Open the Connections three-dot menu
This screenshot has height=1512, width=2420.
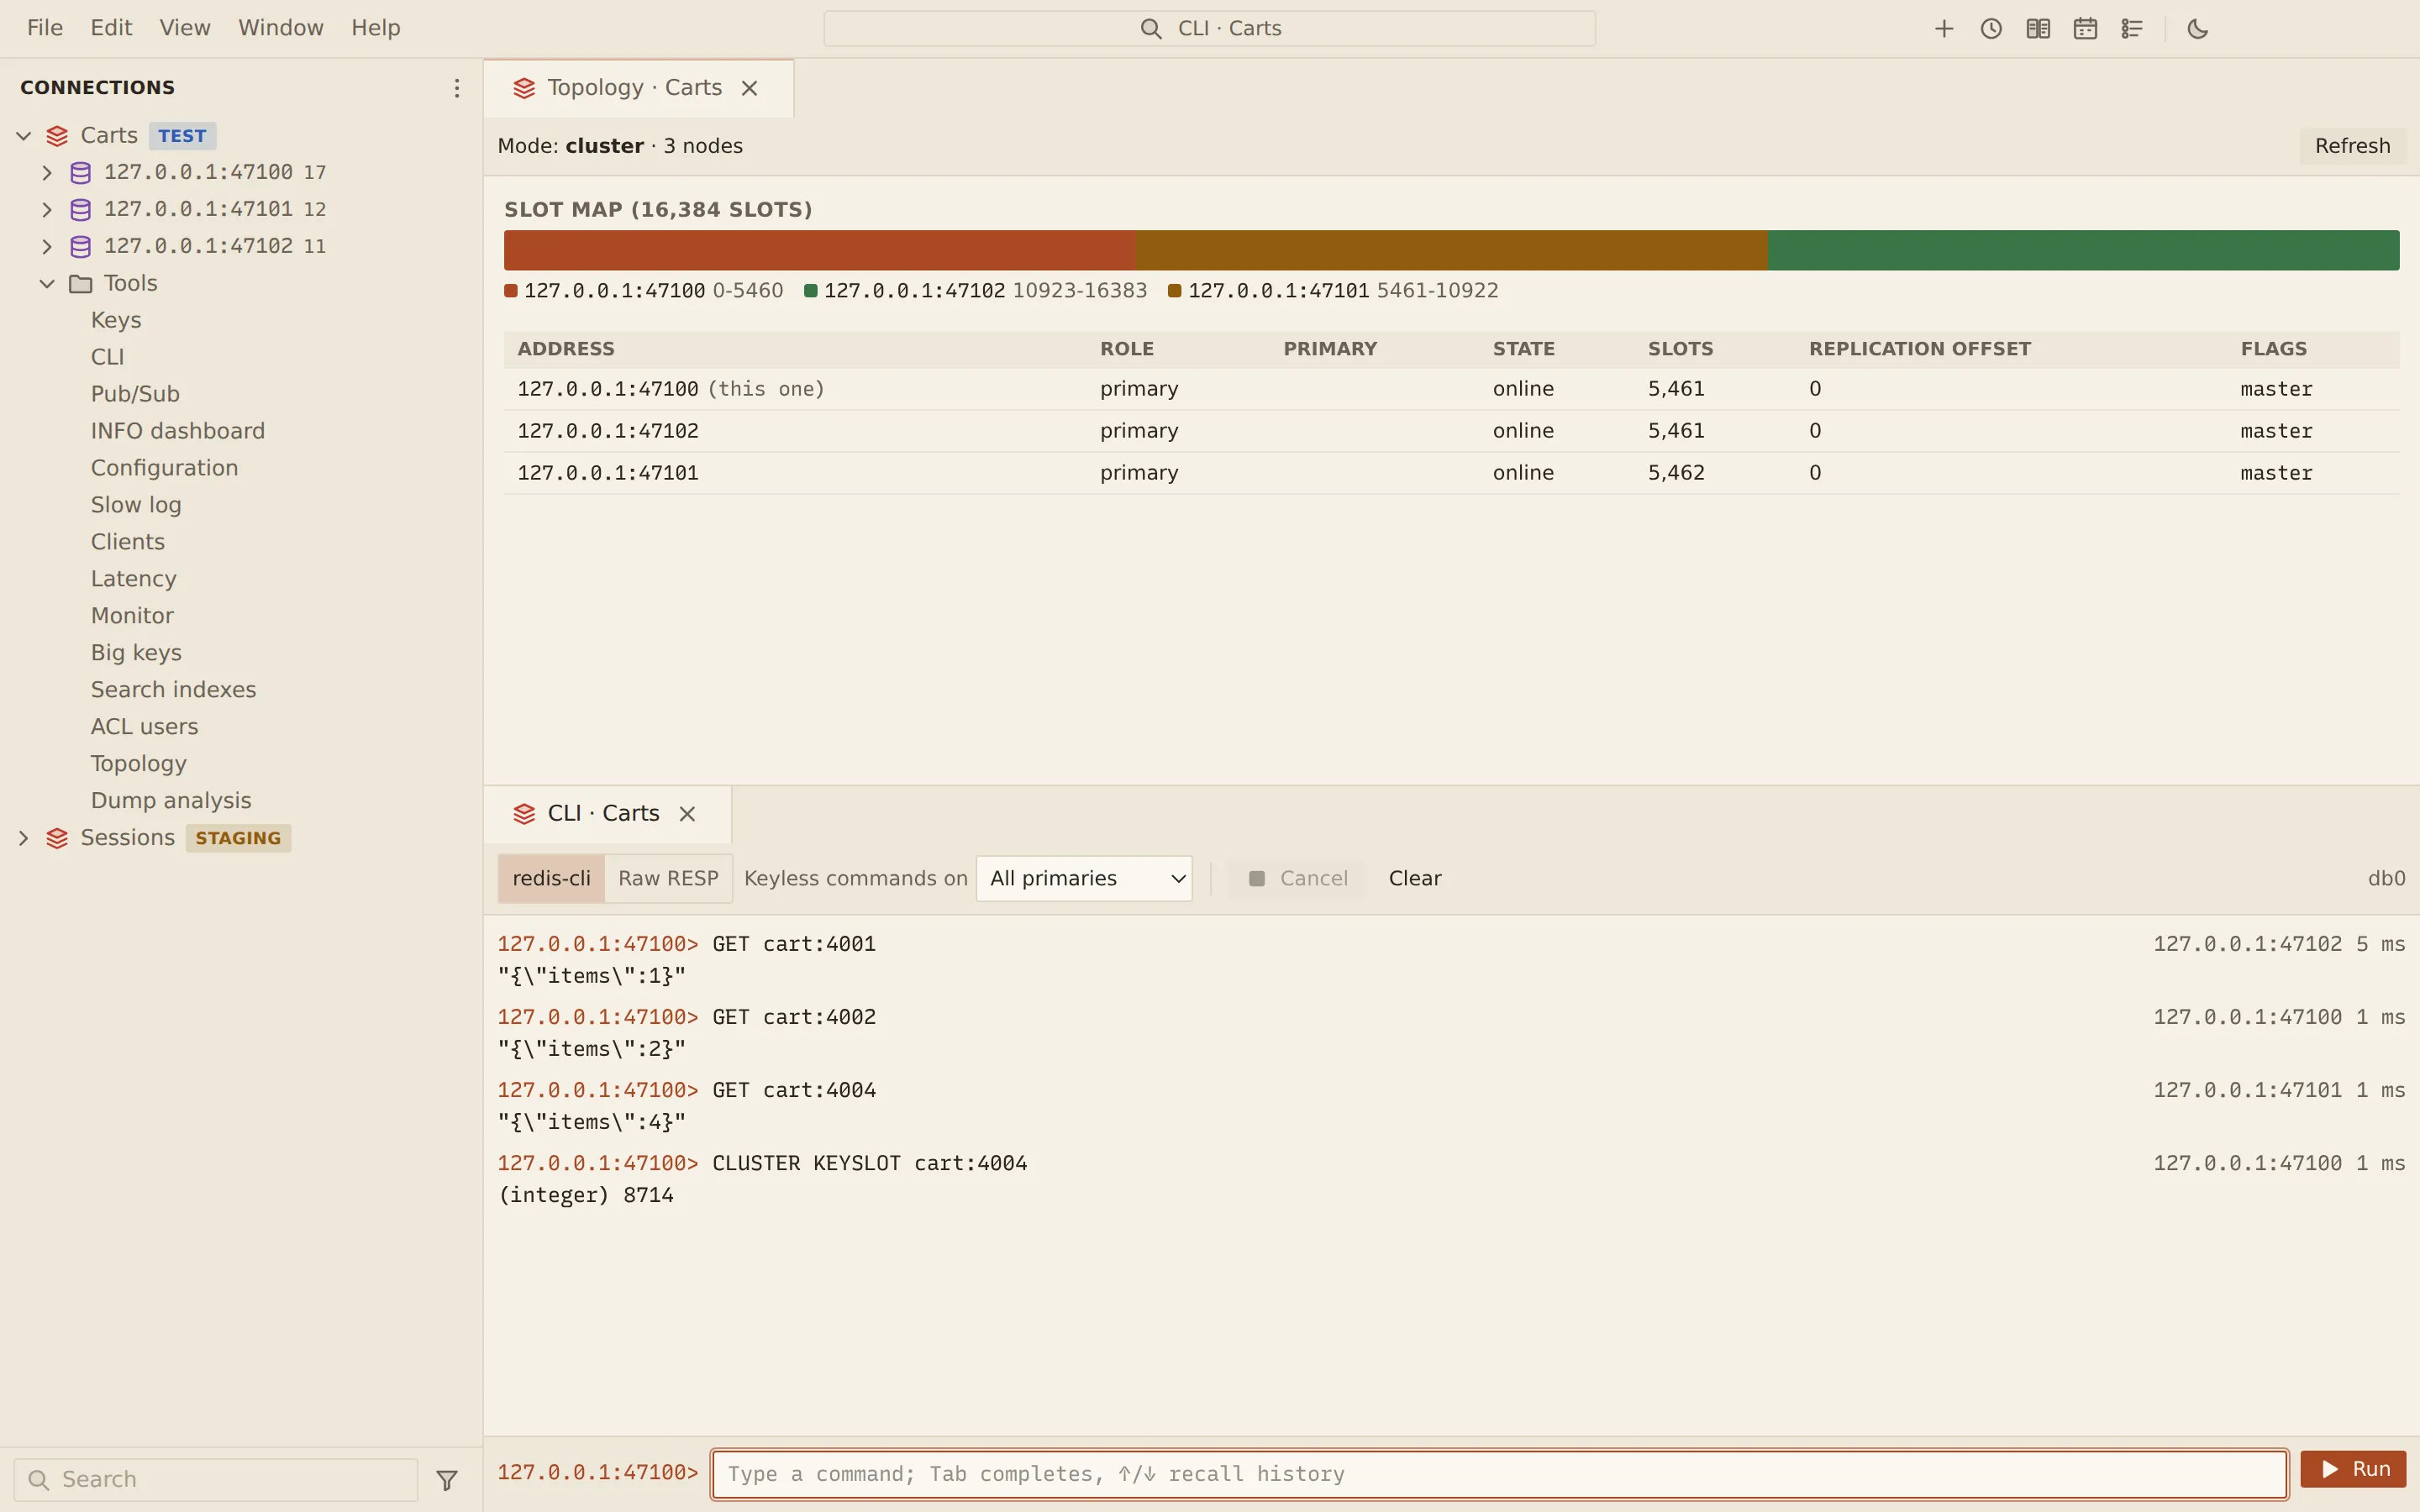[456, 88]
